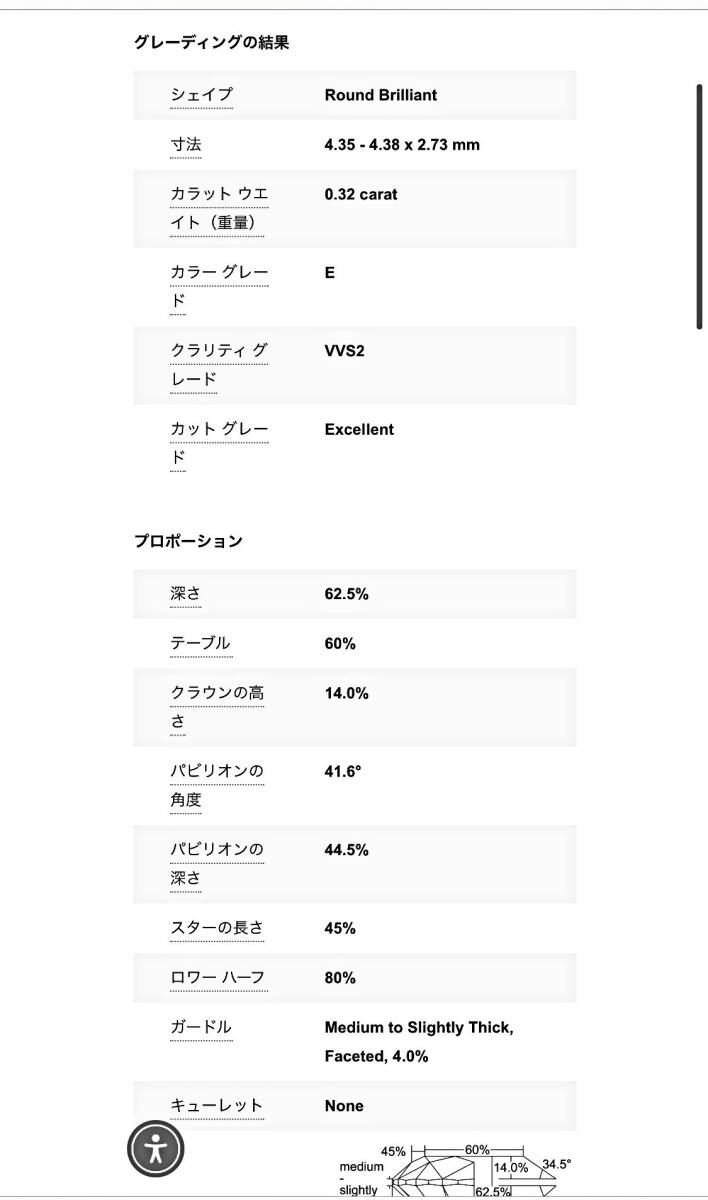Open the accessibility options icon

click(x=156, y=1149)
